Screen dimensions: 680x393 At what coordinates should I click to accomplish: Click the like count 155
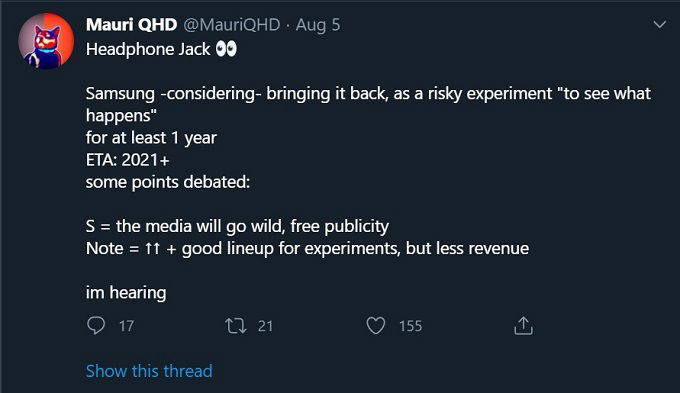(410, 326)
